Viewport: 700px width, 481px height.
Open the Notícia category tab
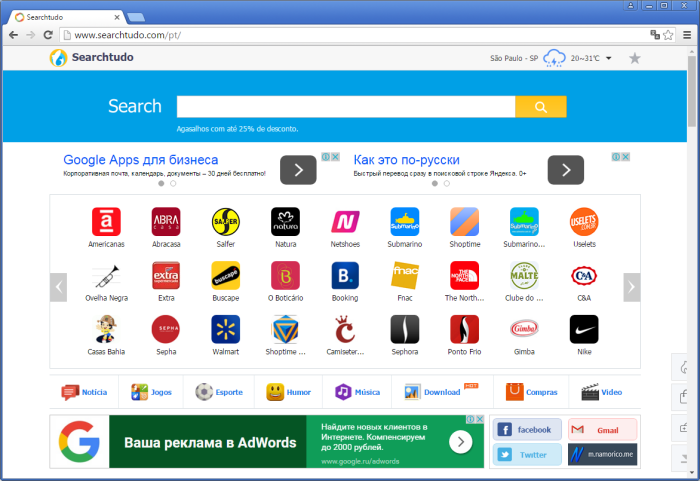[84, 392]
